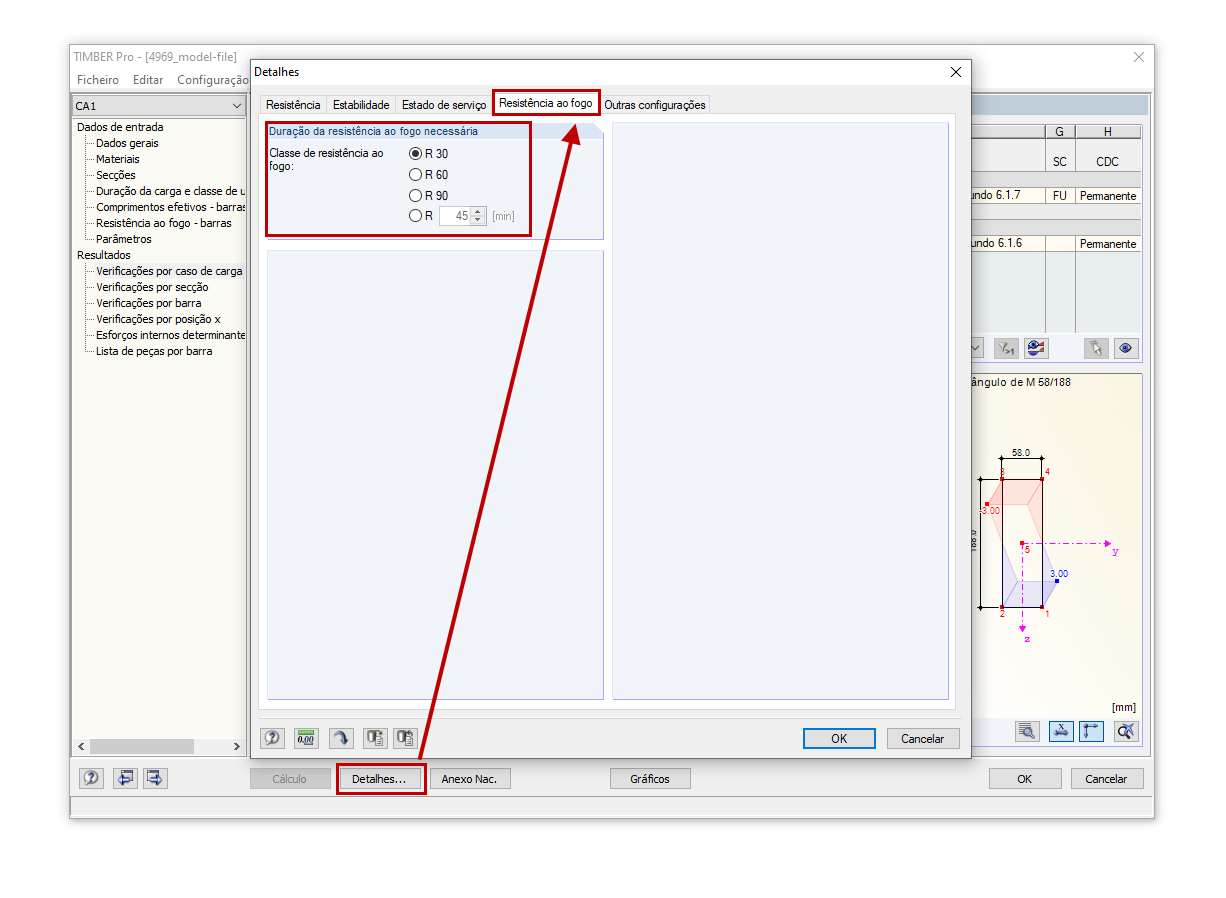Toggle the section stress display icon
This screenshot has width=1226, height=898.
pyautogui.click(x=1061, y=731)
